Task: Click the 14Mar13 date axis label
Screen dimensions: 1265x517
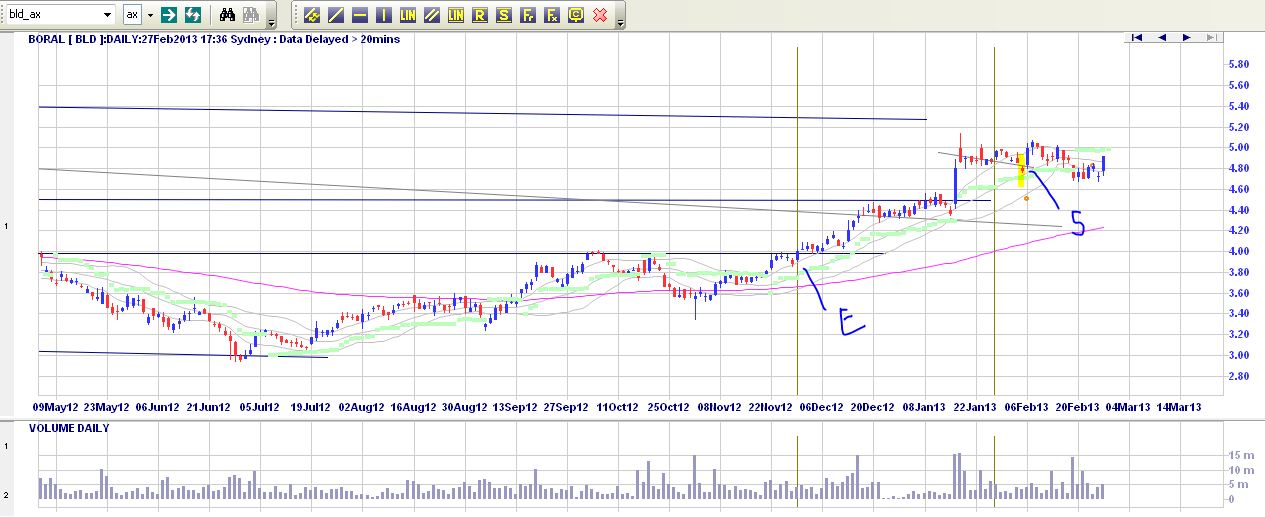Action: click(1178, 408)
